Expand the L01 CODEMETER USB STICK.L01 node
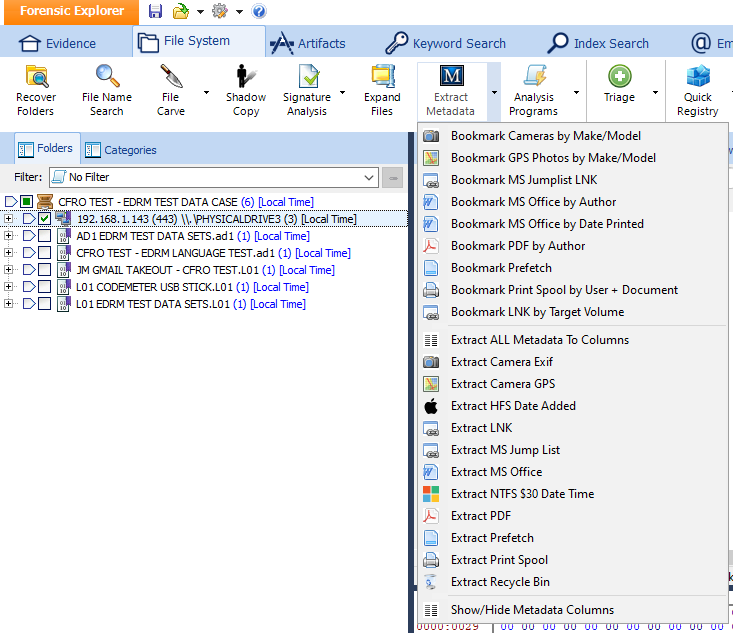The image size is (733, 633). (x=9, y=287)
